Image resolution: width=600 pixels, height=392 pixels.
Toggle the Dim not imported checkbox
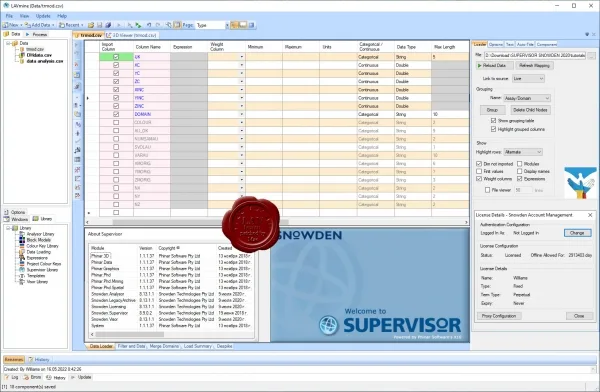479,164
